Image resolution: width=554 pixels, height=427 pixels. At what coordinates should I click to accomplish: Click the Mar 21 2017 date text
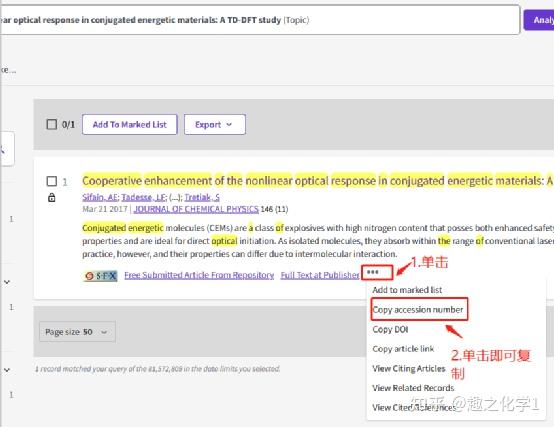[105, 209]
